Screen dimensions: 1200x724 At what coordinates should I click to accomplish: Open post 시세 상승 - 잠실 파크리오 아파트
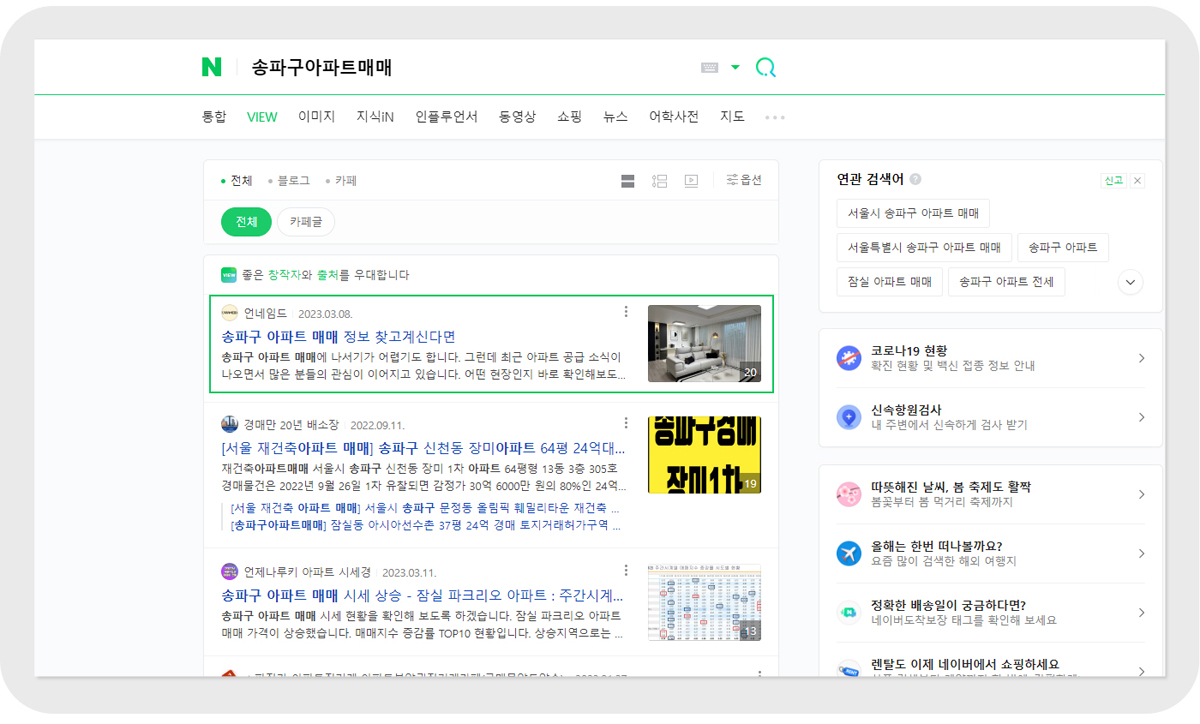point(423,595)
